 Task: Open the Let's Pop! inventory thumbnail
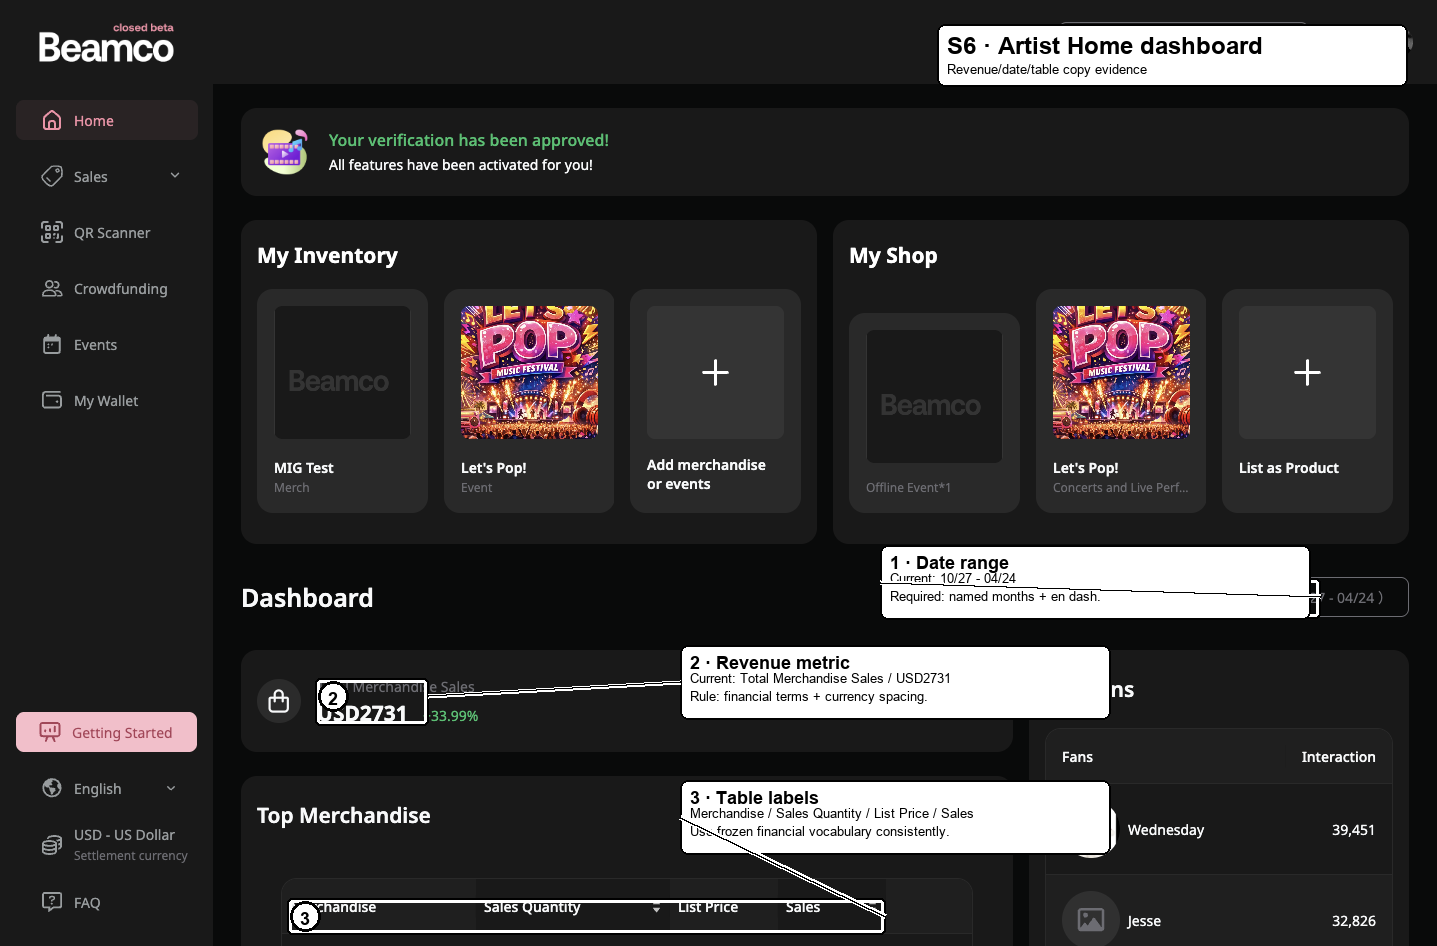coord(529,373)
